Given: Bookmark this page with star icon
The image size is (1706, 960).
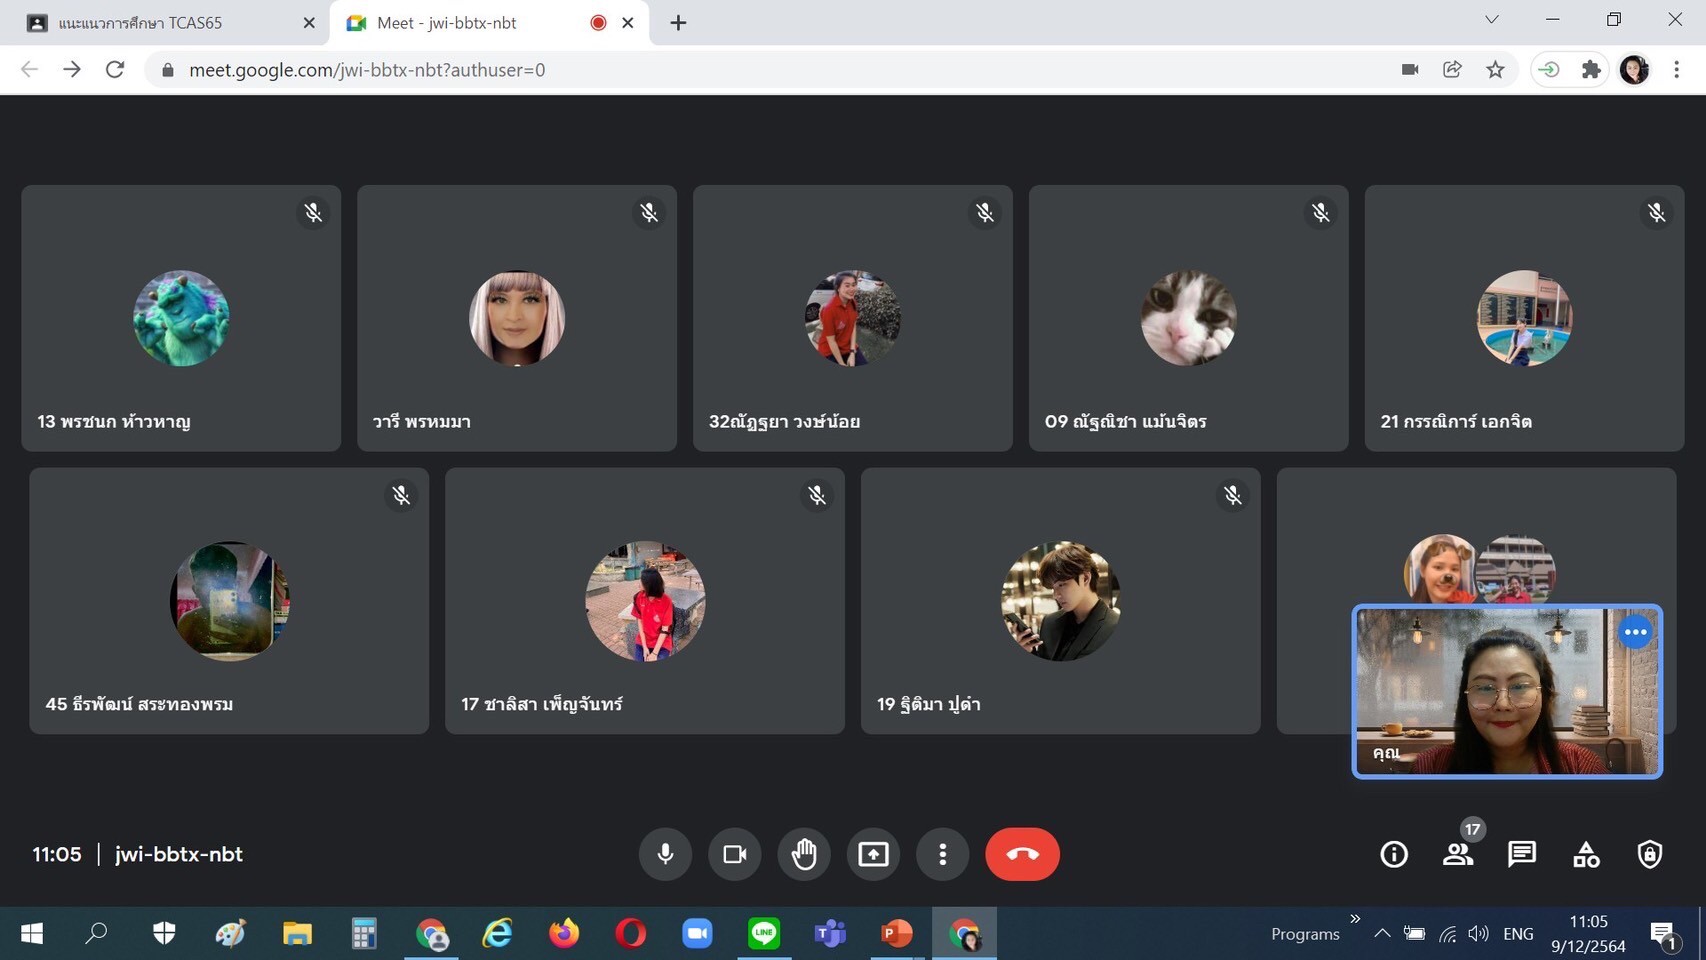Looking at the screenshot, I should pyautogui.click(x=1495, y=69).
